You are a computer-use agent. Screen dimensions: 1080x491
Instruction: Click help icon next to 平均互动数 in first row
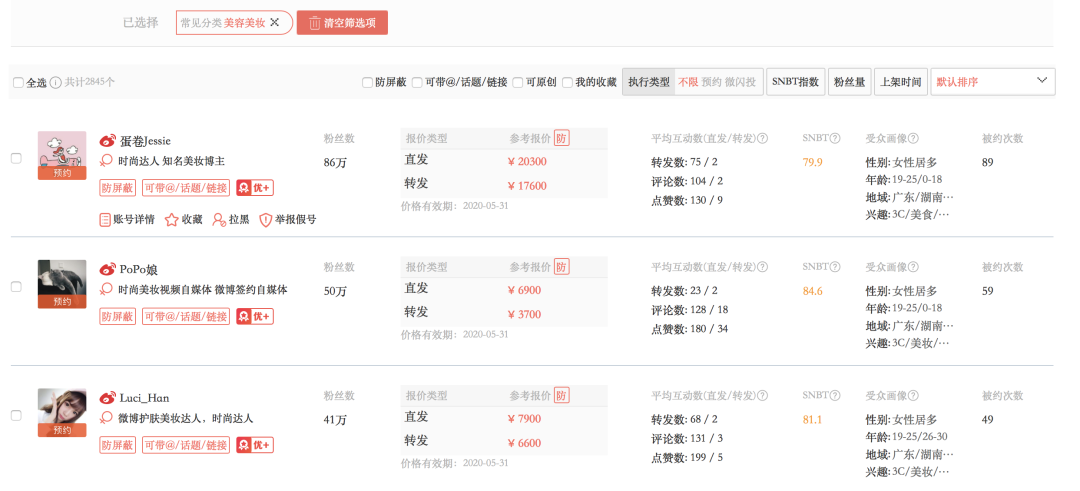coord(762,138)
